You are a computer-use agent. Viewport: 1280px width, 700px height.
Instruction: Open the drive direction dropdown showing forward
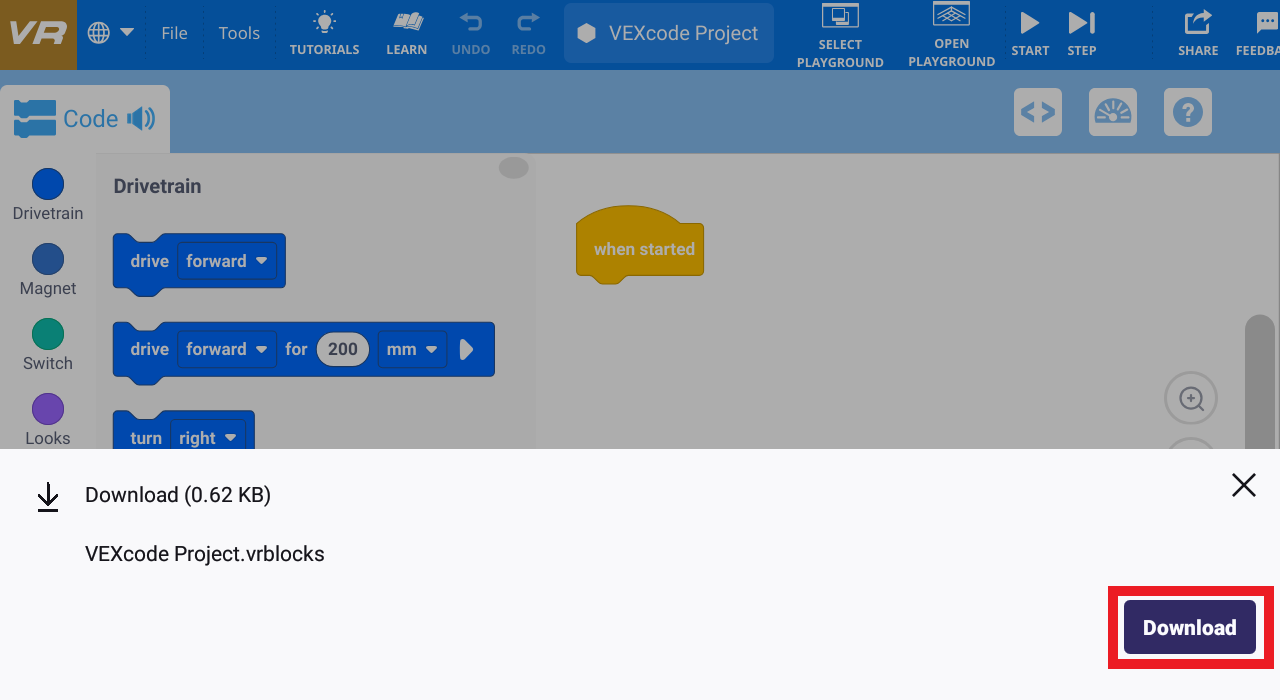click(227, 261)
